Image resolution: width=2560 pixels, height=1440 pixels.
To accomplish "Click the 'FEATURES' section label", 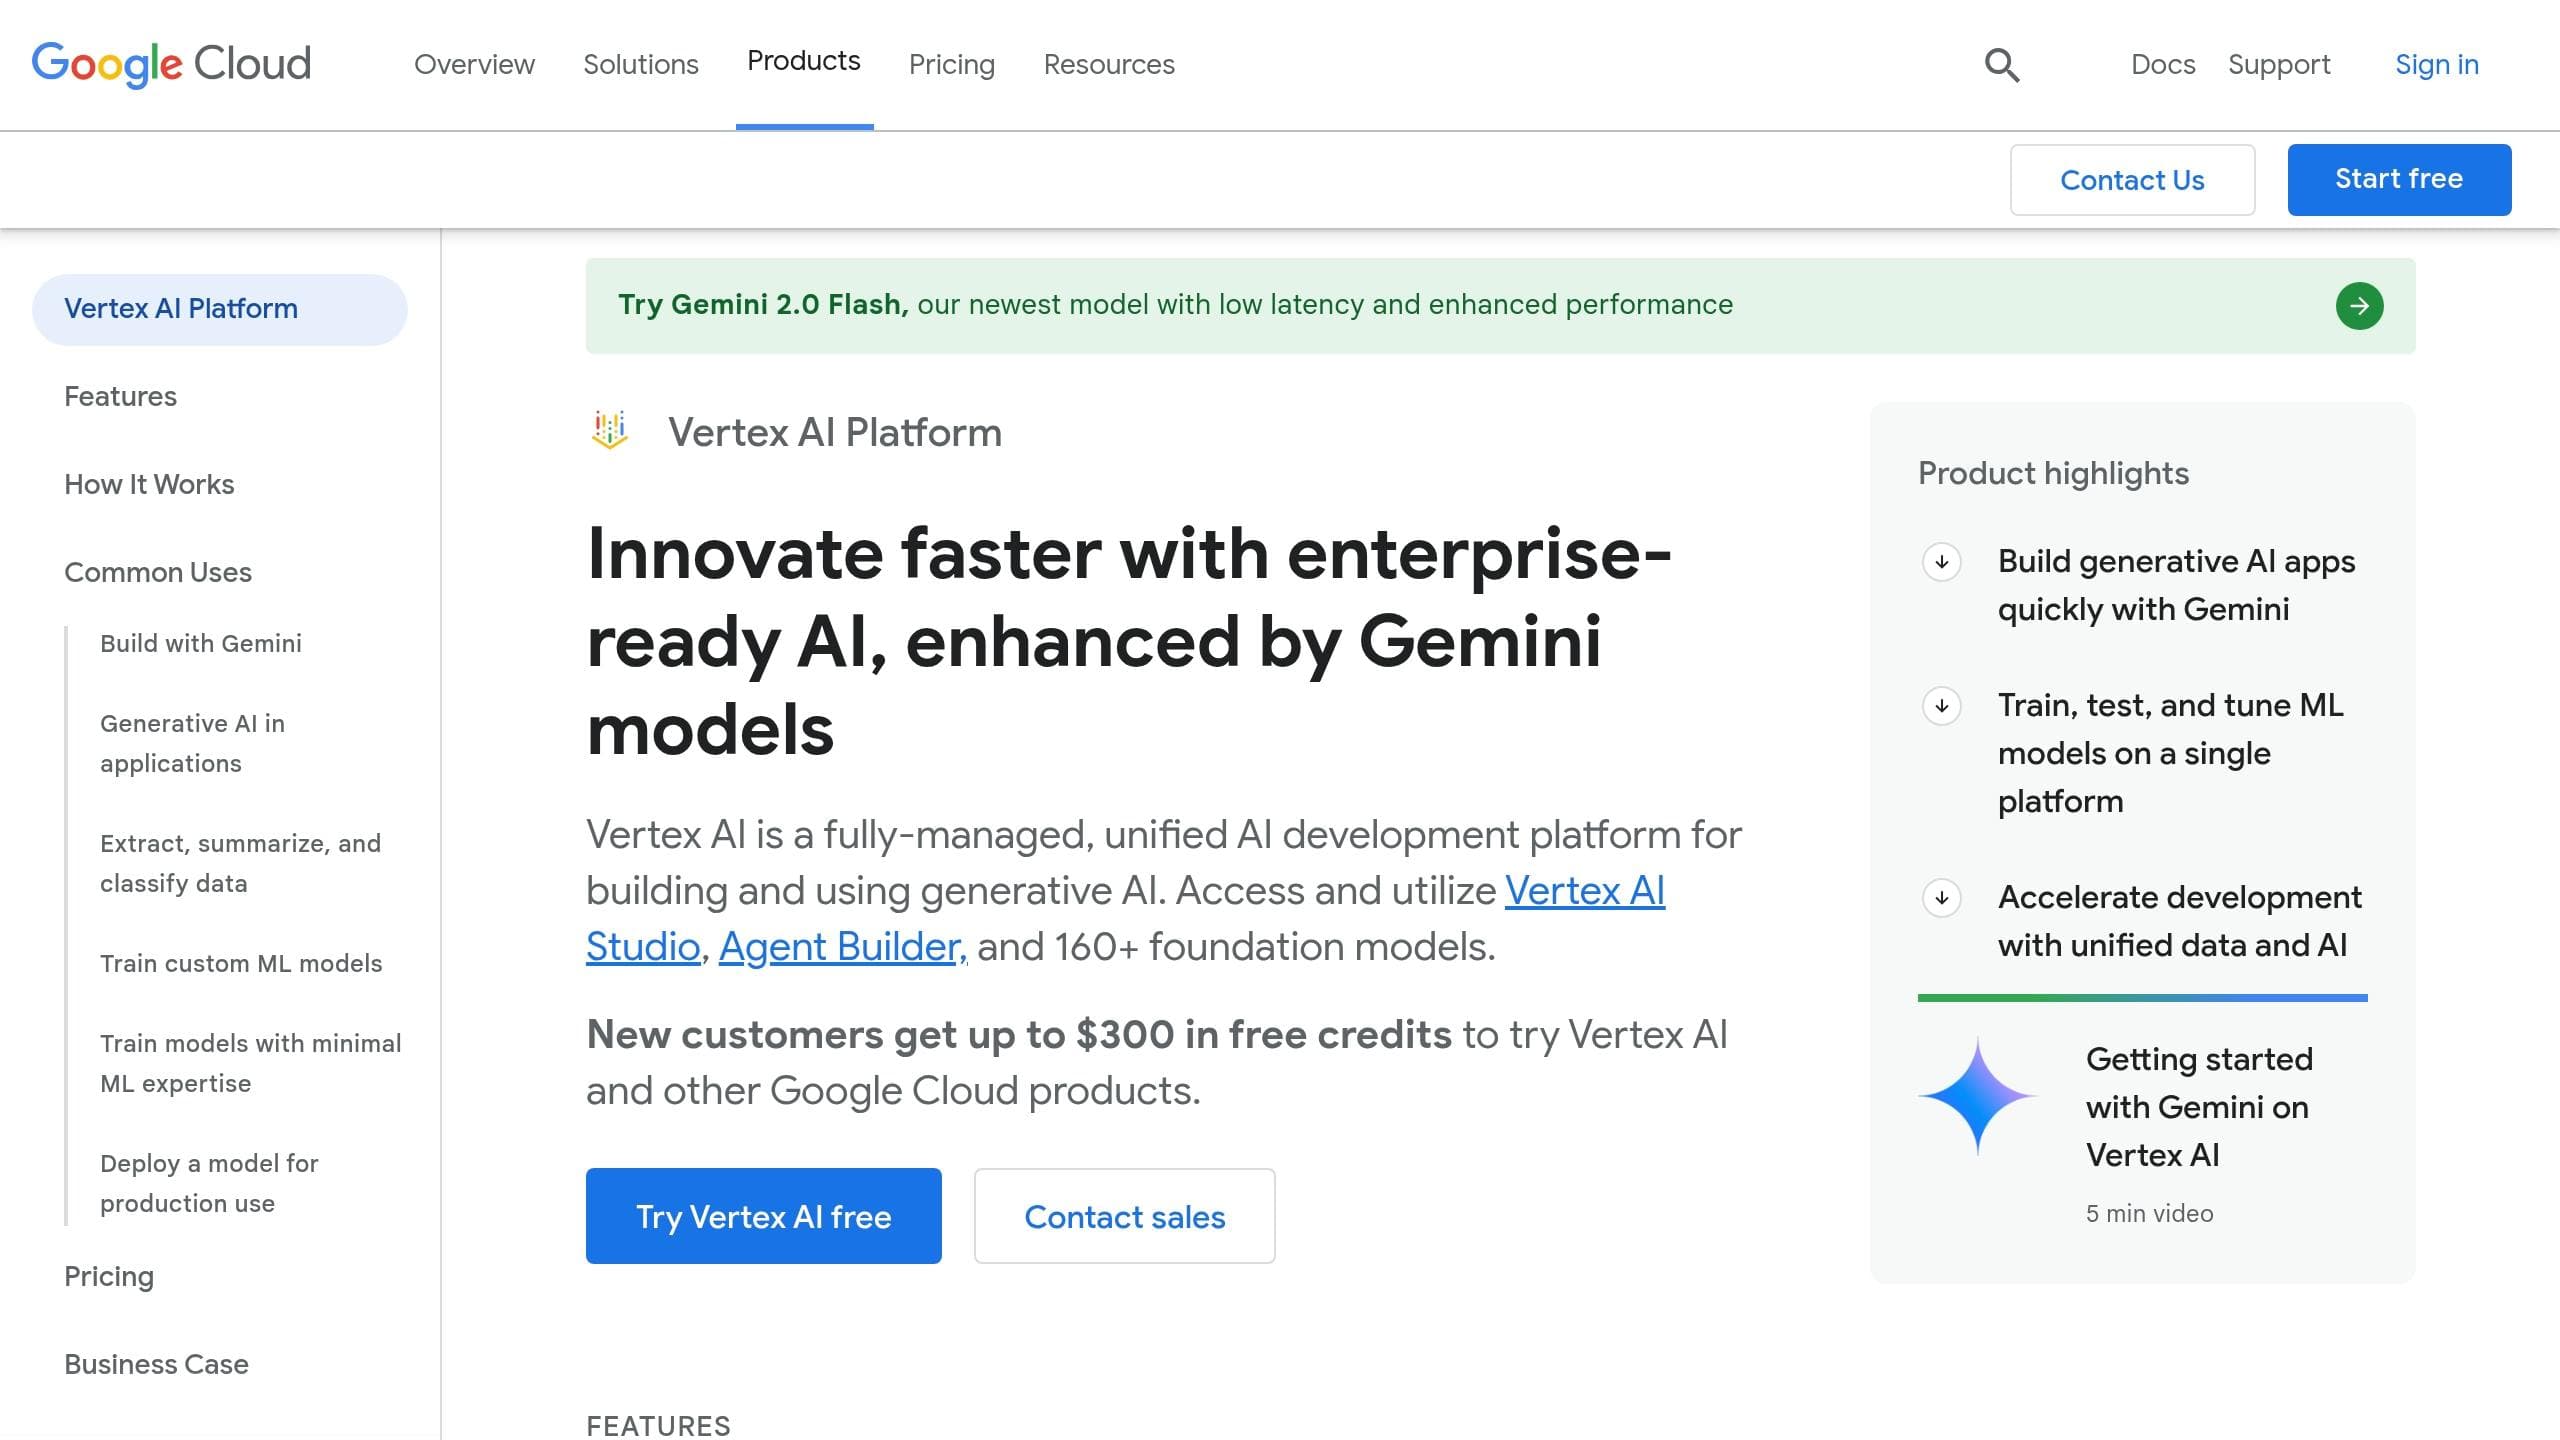I will pyautogui.click(x=658, y=1425).
